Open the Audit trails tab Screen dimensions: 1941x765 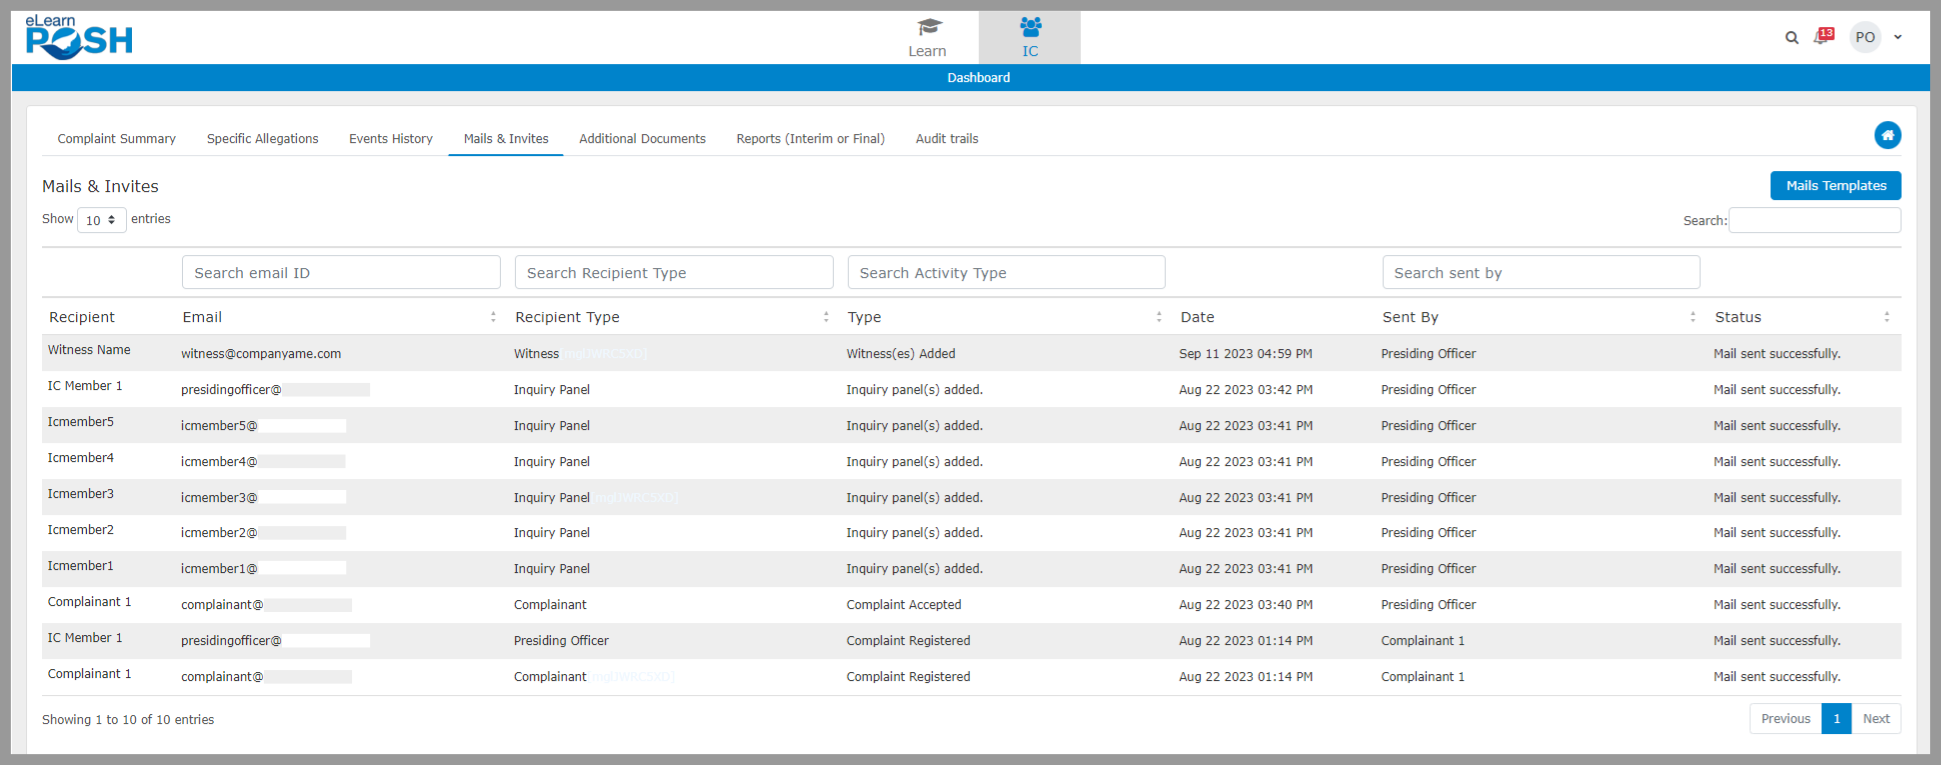(x=946, y=139)
